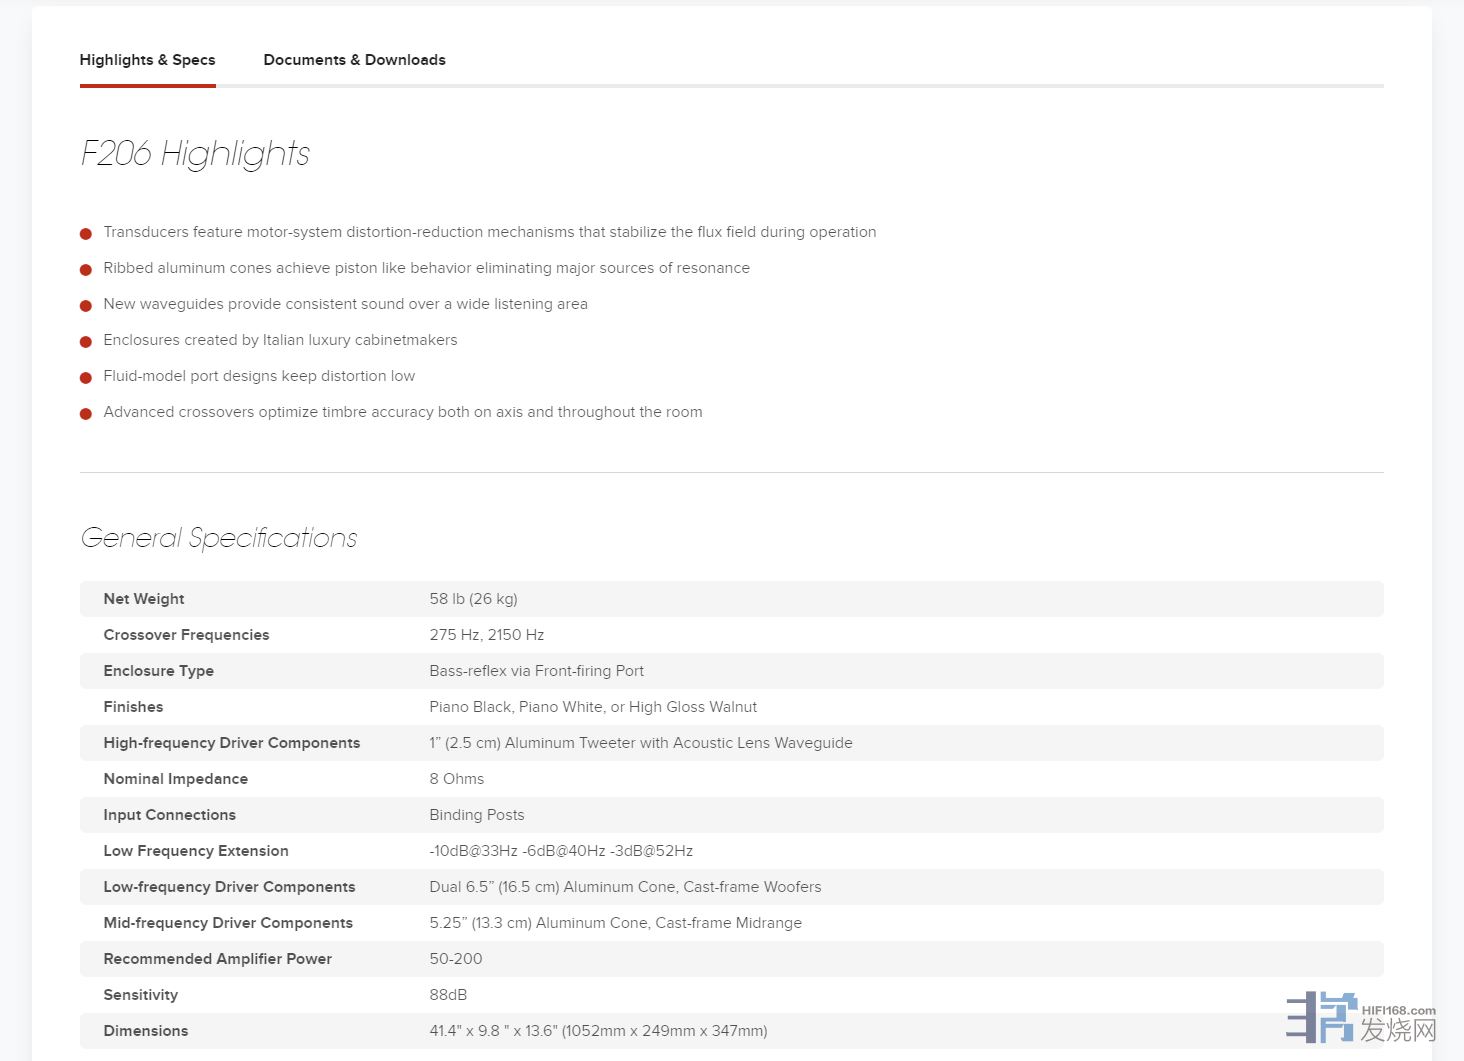Viewport: 1464px width, 1061px height.
Task: Click the red bullet beside Transducers feature
Action: tap(86, 234)
